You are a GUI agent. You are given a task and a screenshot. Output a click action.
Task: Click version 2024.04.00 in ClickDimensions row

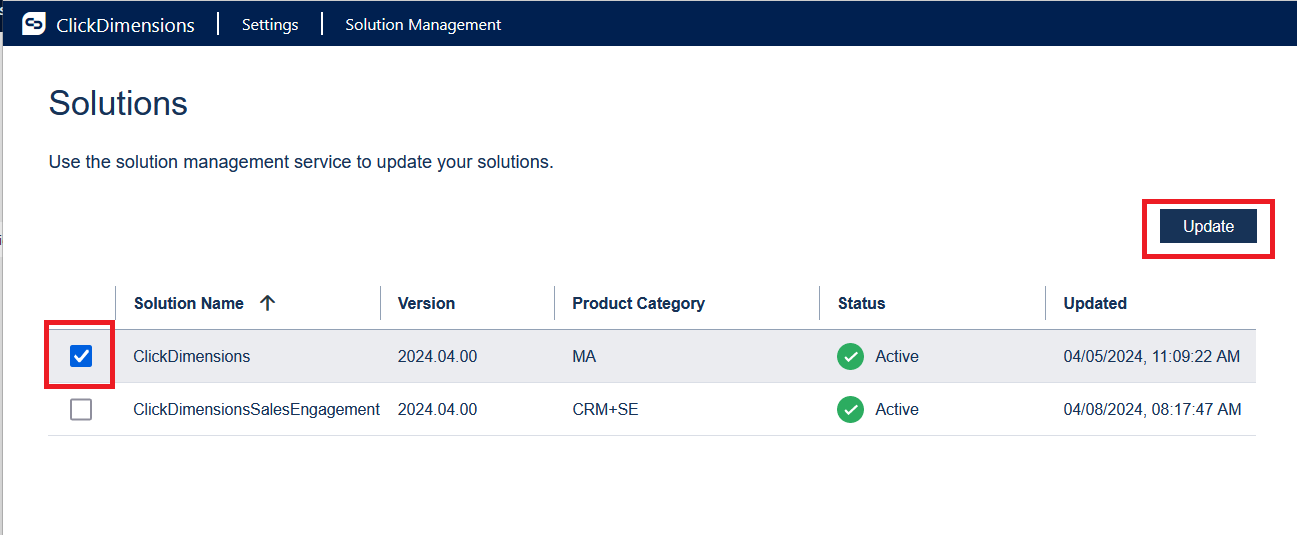[437, 356]
